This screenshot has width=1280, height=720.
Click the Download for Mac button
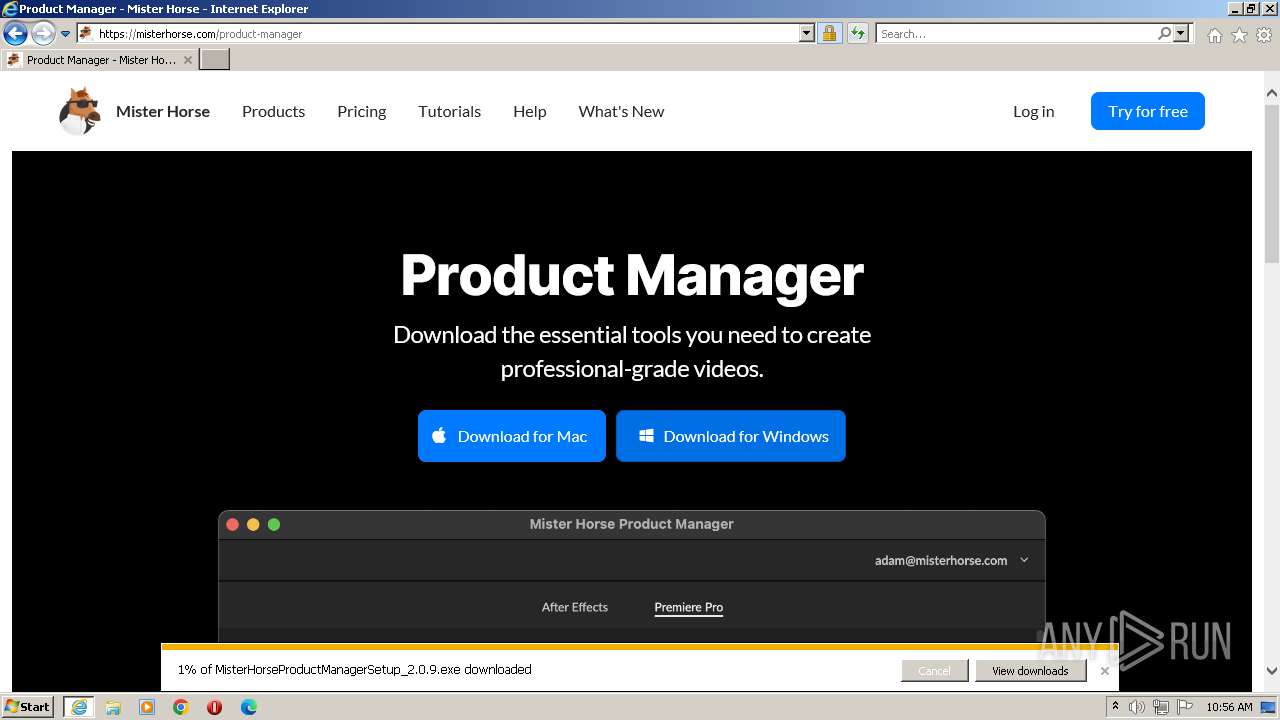coord(512,436)
